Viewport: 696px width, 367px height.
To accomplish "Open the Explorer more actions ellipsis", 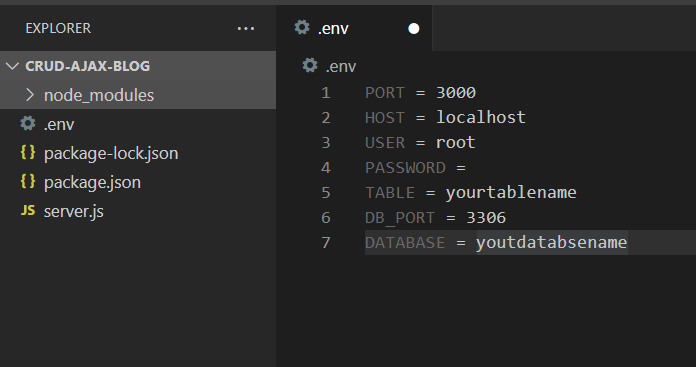I will [246, 29].
